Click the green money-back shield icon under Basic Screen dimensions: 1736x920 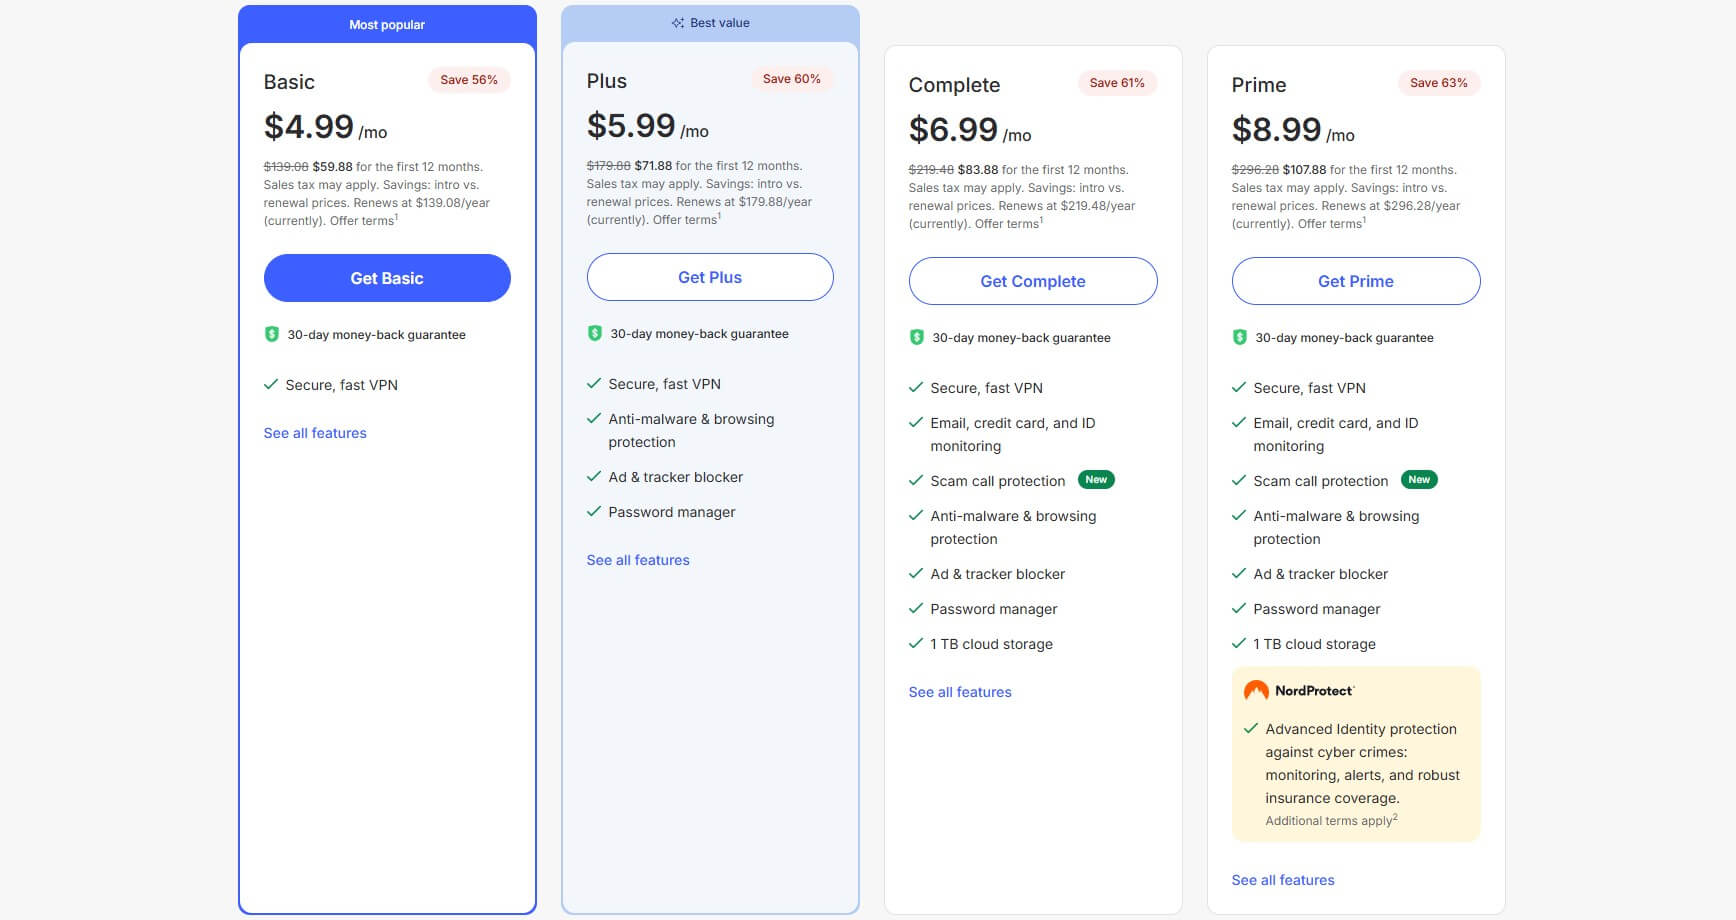pos(271,334)
